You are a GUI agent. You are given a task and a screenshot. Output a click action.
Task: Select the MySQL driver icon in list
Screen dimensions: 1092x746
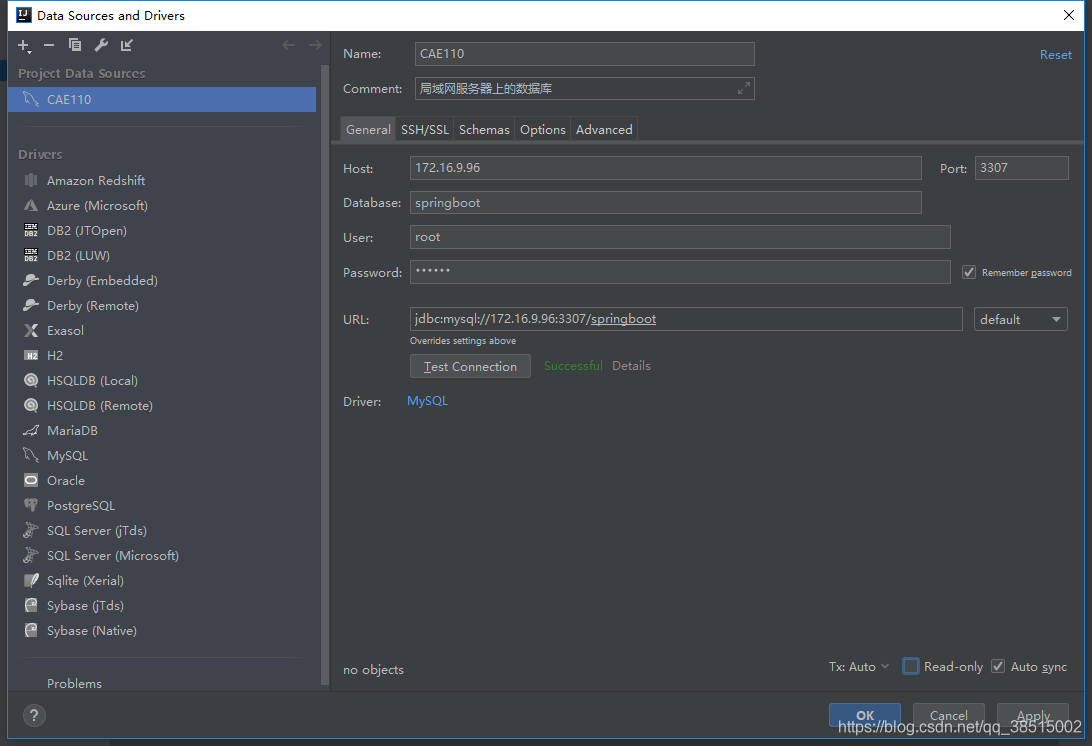pyautogui.click(x=31, y=456)
